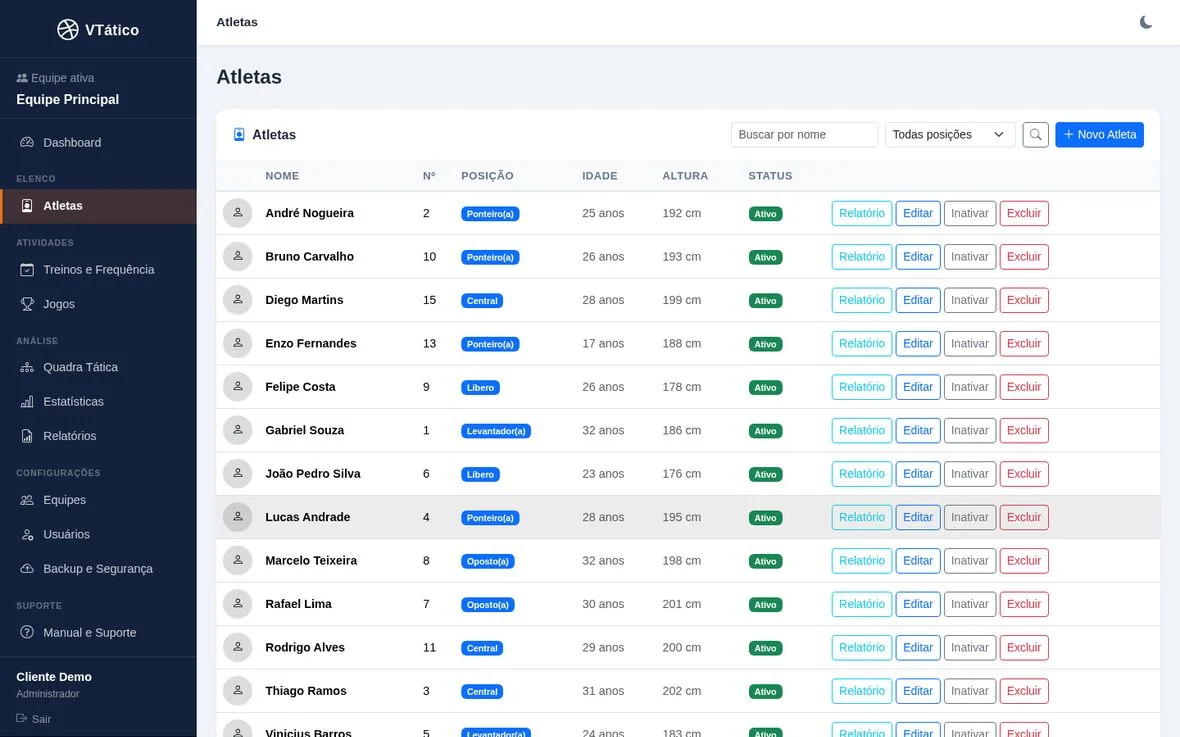This screenshot has height=737, width=1180.
Task: Log out using the Sair link
Action: coord(34,719)
